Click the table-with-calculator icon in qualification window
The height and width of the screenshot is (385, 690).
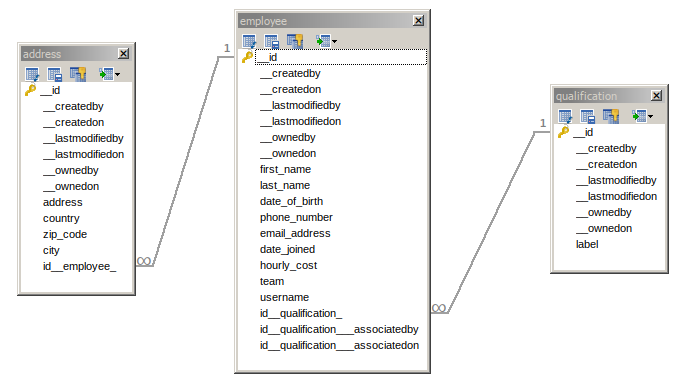(587, 117)
